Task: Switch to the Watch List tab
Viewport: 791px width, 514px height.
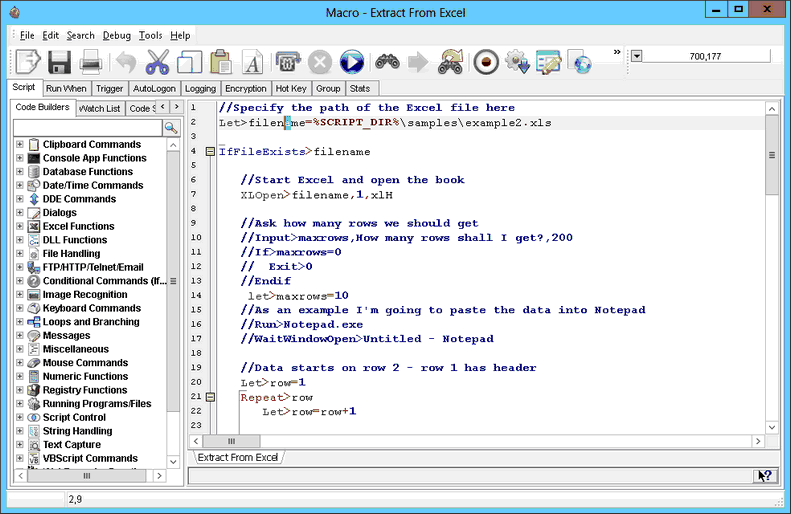Action: (100, 108)
